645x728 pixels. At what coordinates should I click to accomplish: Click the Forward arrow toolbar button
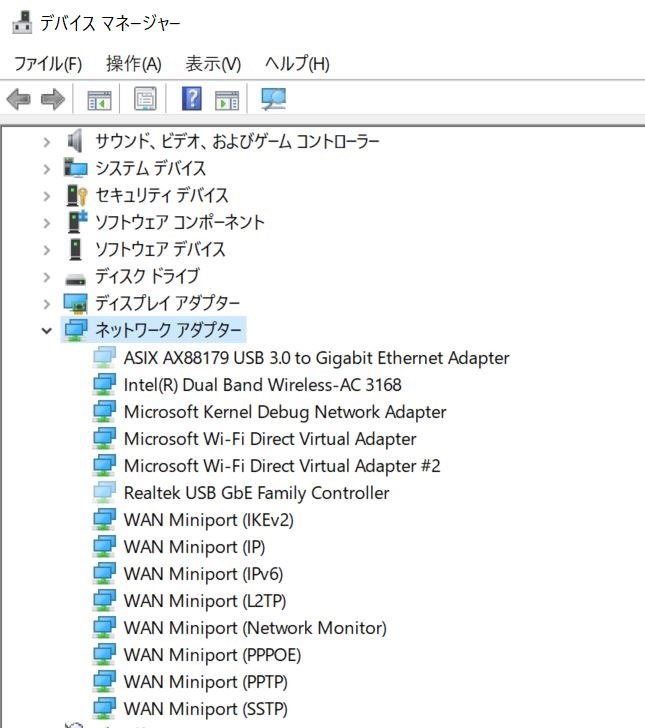(52, 99)
